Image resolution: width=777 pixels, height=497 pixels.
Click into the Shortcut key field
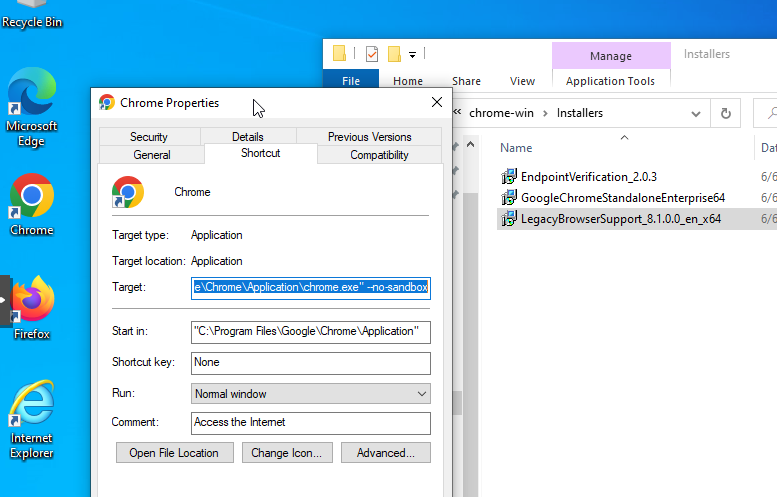311,363
